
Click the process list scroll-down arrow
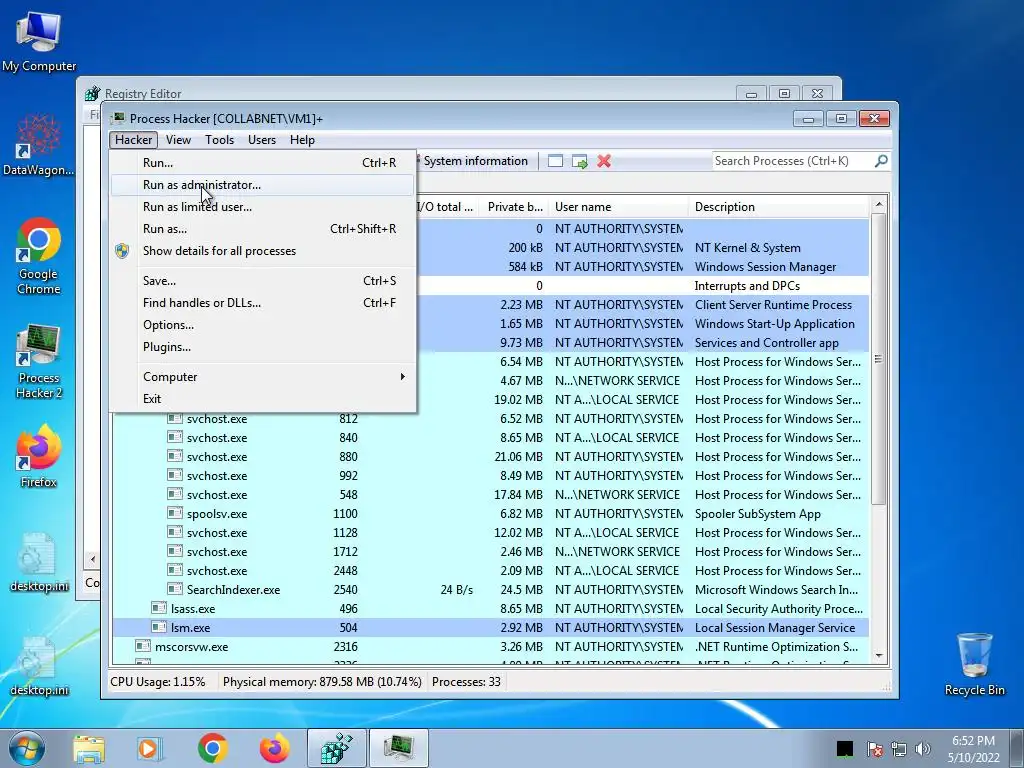[x=879, y=655]
